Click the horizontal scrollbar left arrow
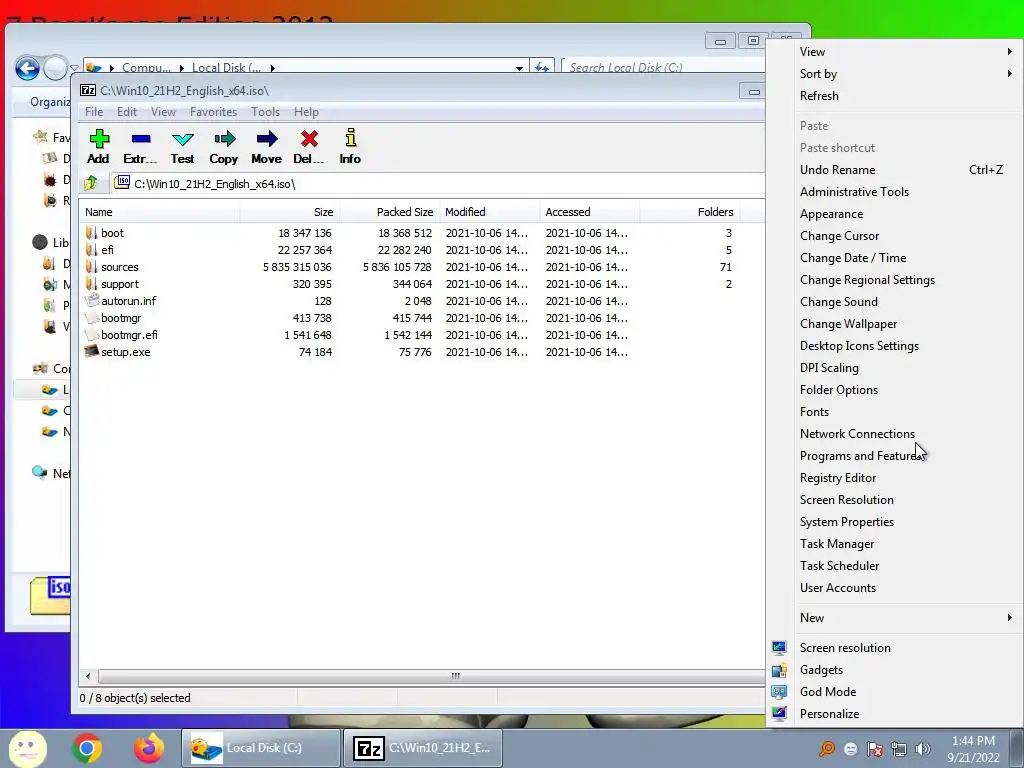This screenshot has width=1024, height=768. [88, 676]
